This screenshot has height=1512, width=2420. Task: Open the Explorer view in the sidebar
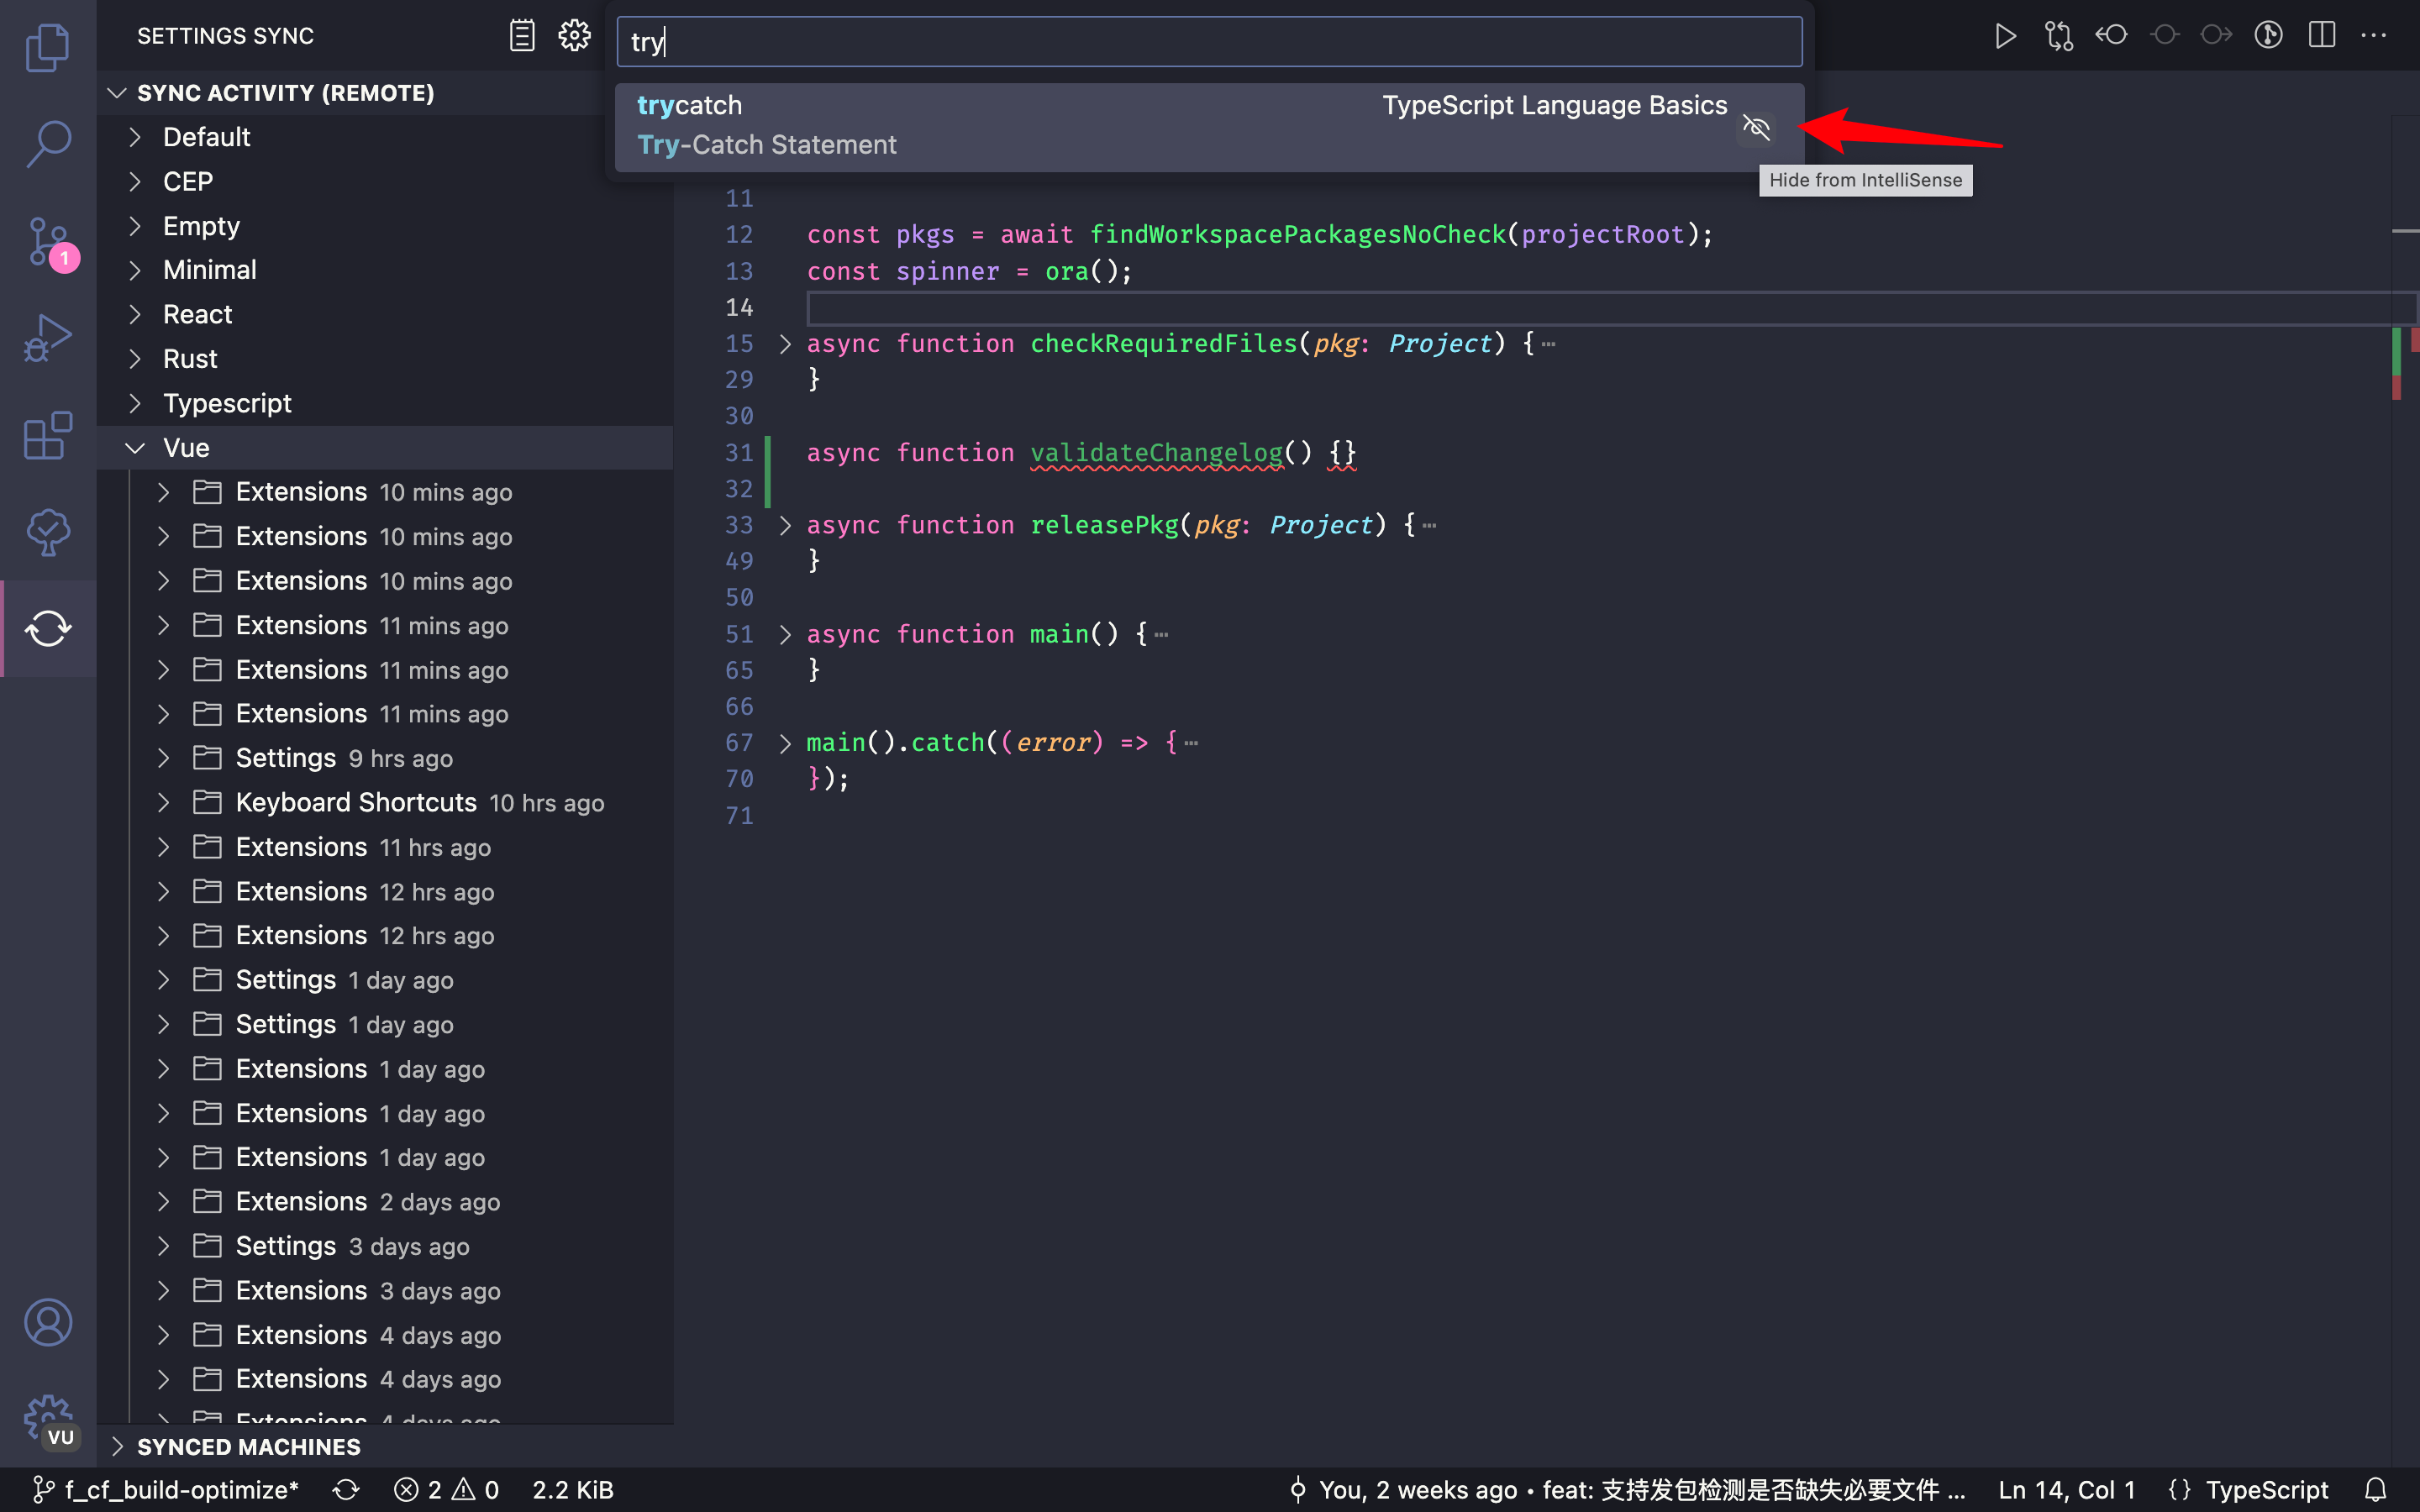pyautogui.click(x=47, y=47)
